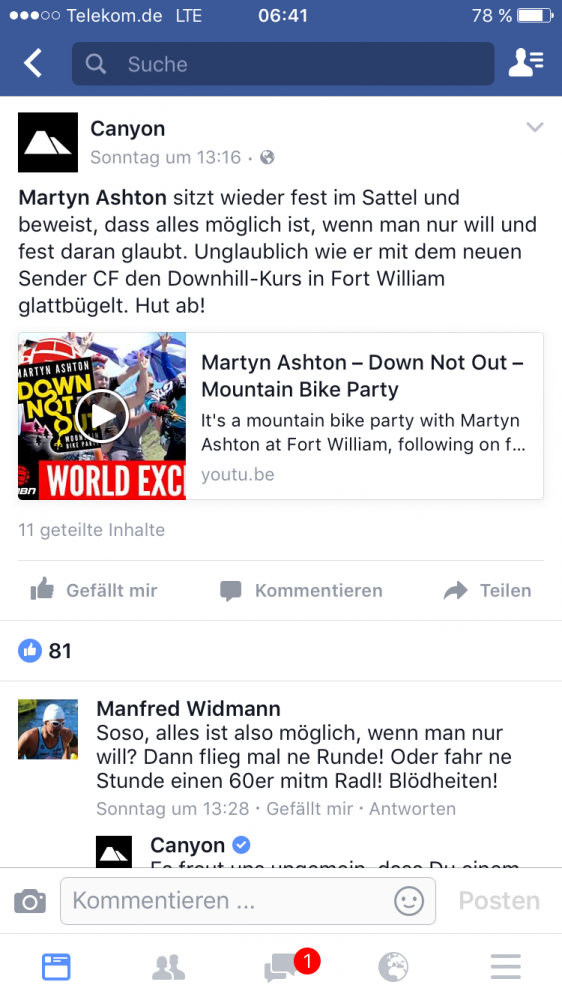
Task: View the 81 likes reaction count
Action: [45, 651]
